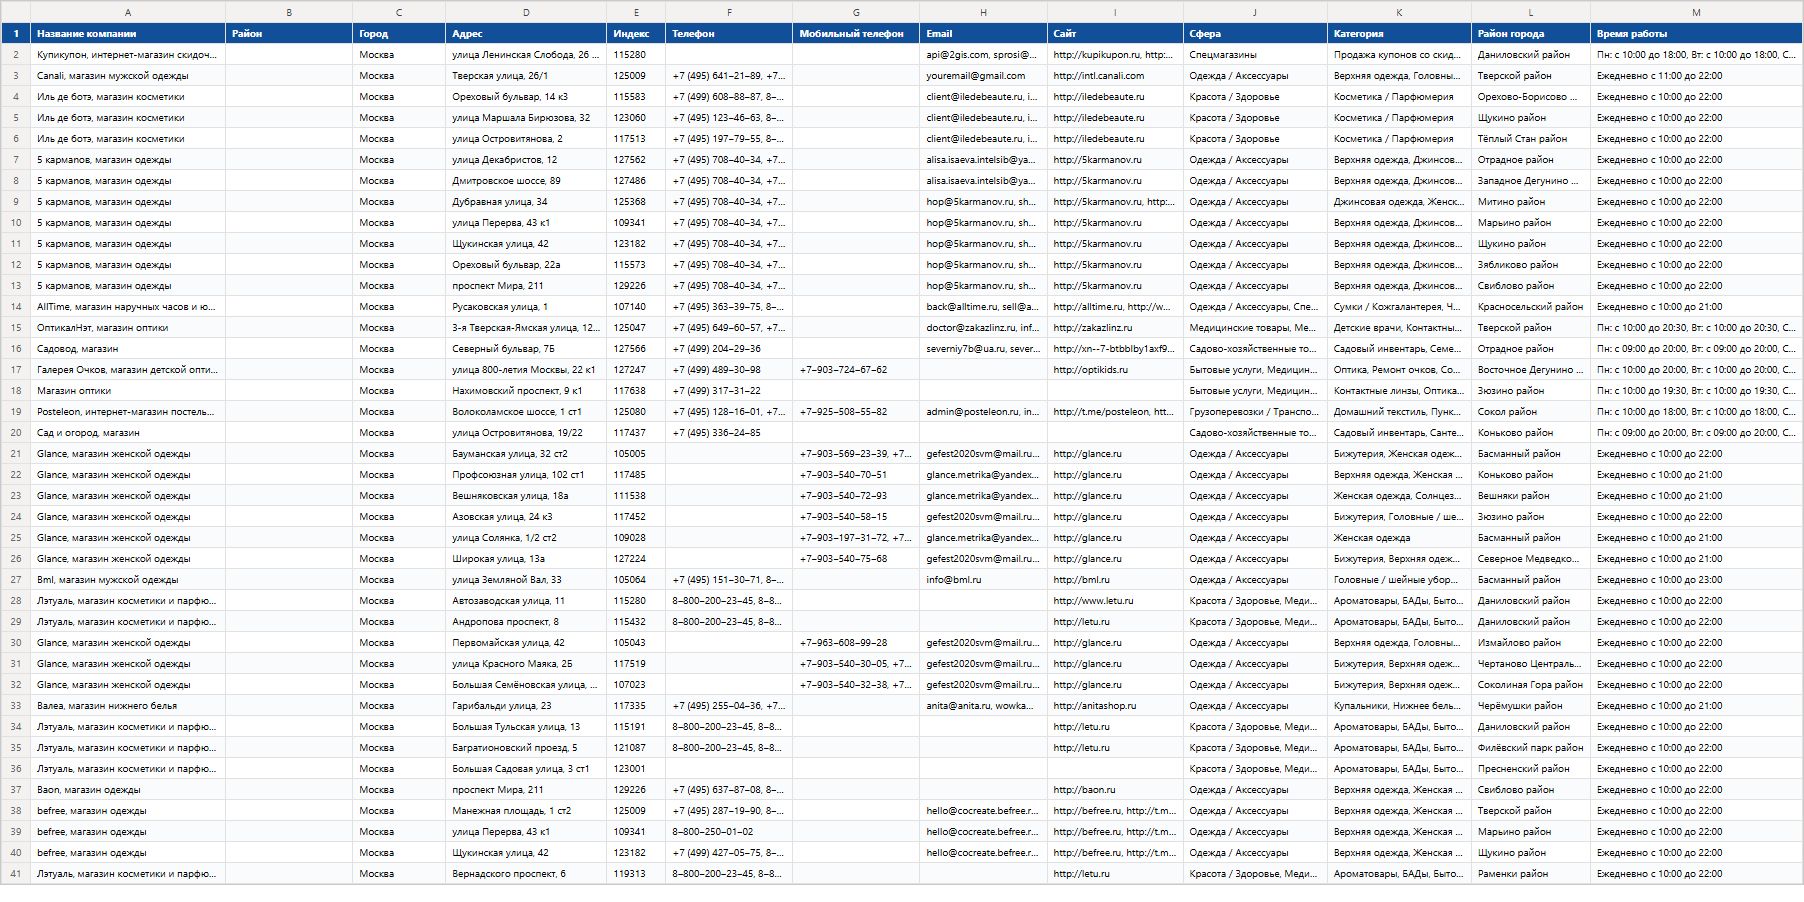Click the 'Город' header cell

[399, 34]
